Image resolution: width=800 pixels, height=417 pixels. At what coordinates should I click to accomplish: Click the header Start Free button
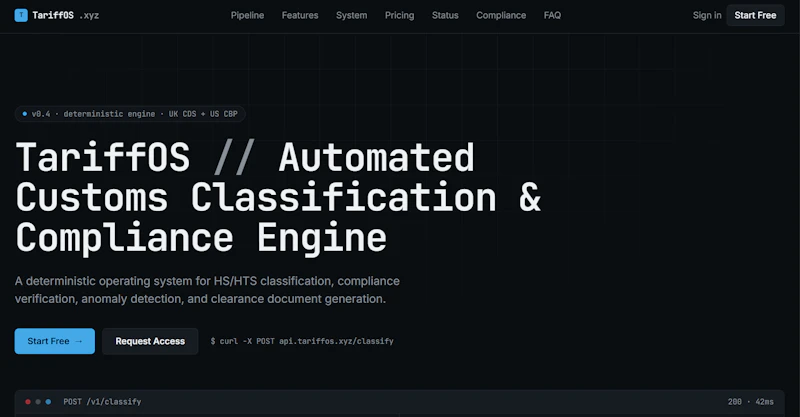[756, 15]
